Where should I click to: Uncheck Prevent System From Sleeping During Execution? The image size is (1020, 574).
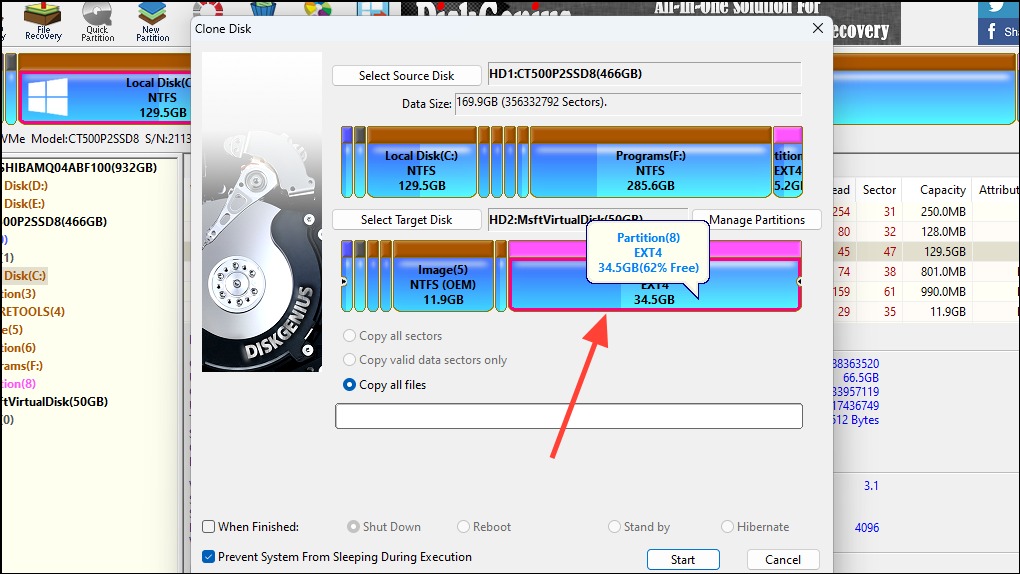(209, 556)
